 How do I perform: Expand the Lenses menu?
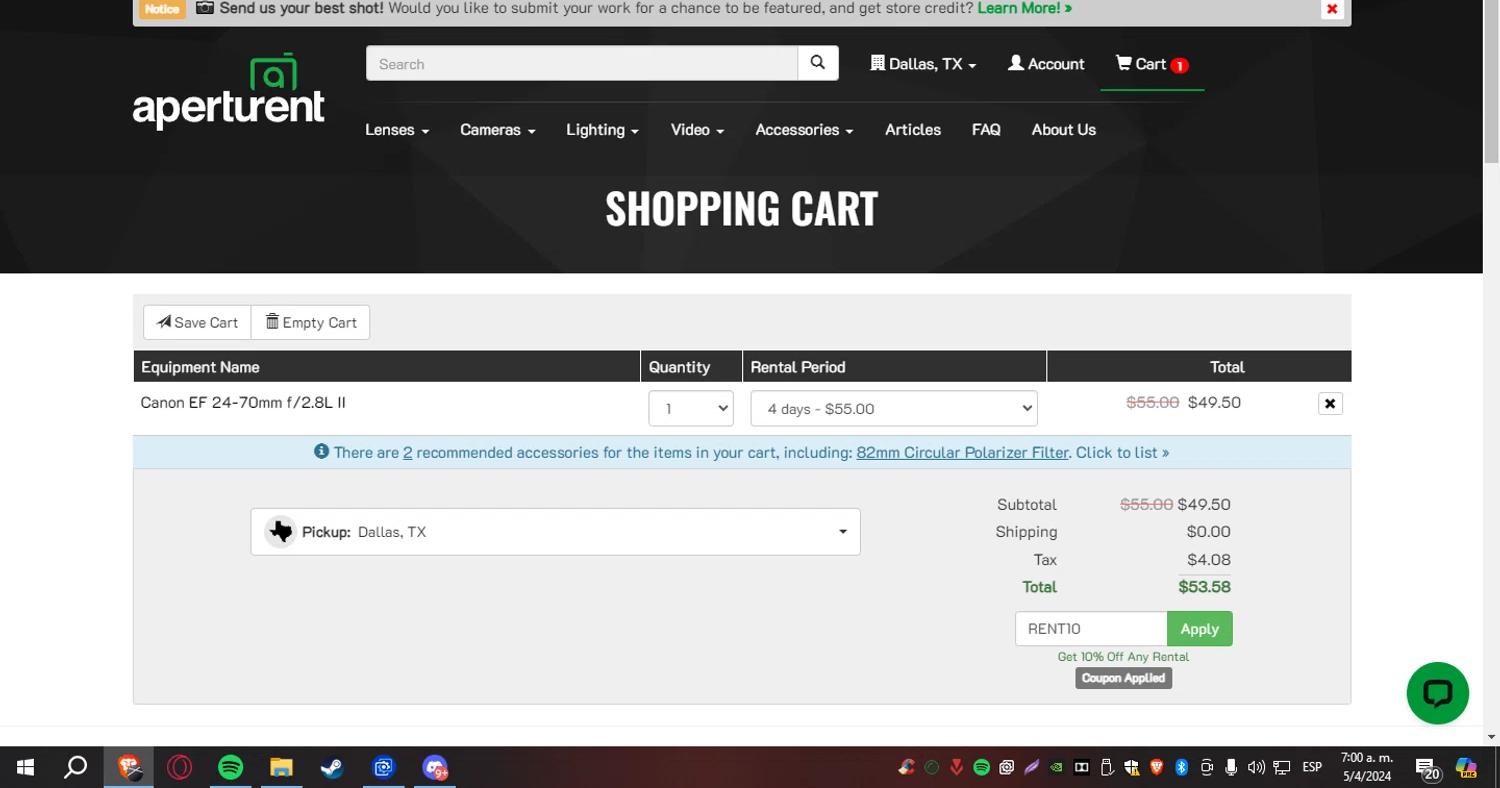point(397,130)
